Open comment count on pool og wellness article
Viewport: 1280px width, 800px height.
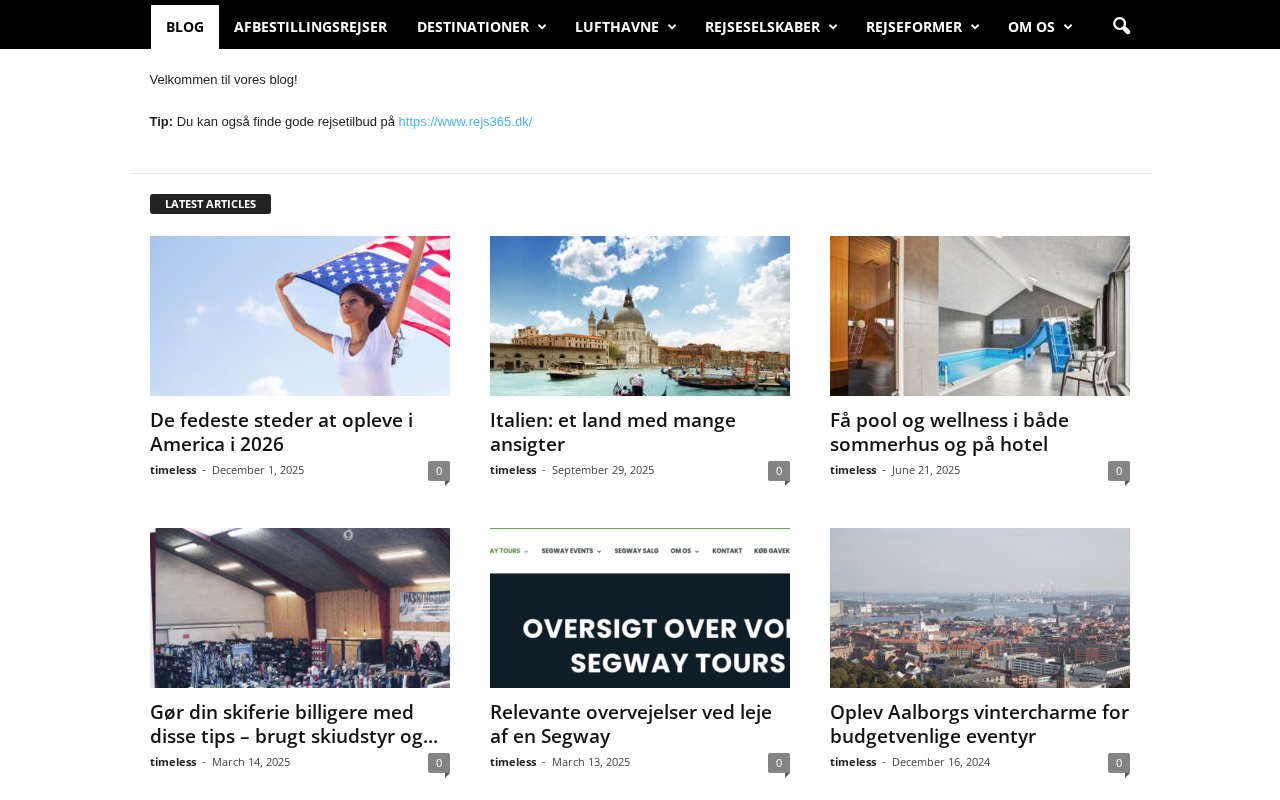coord(1119,471)
